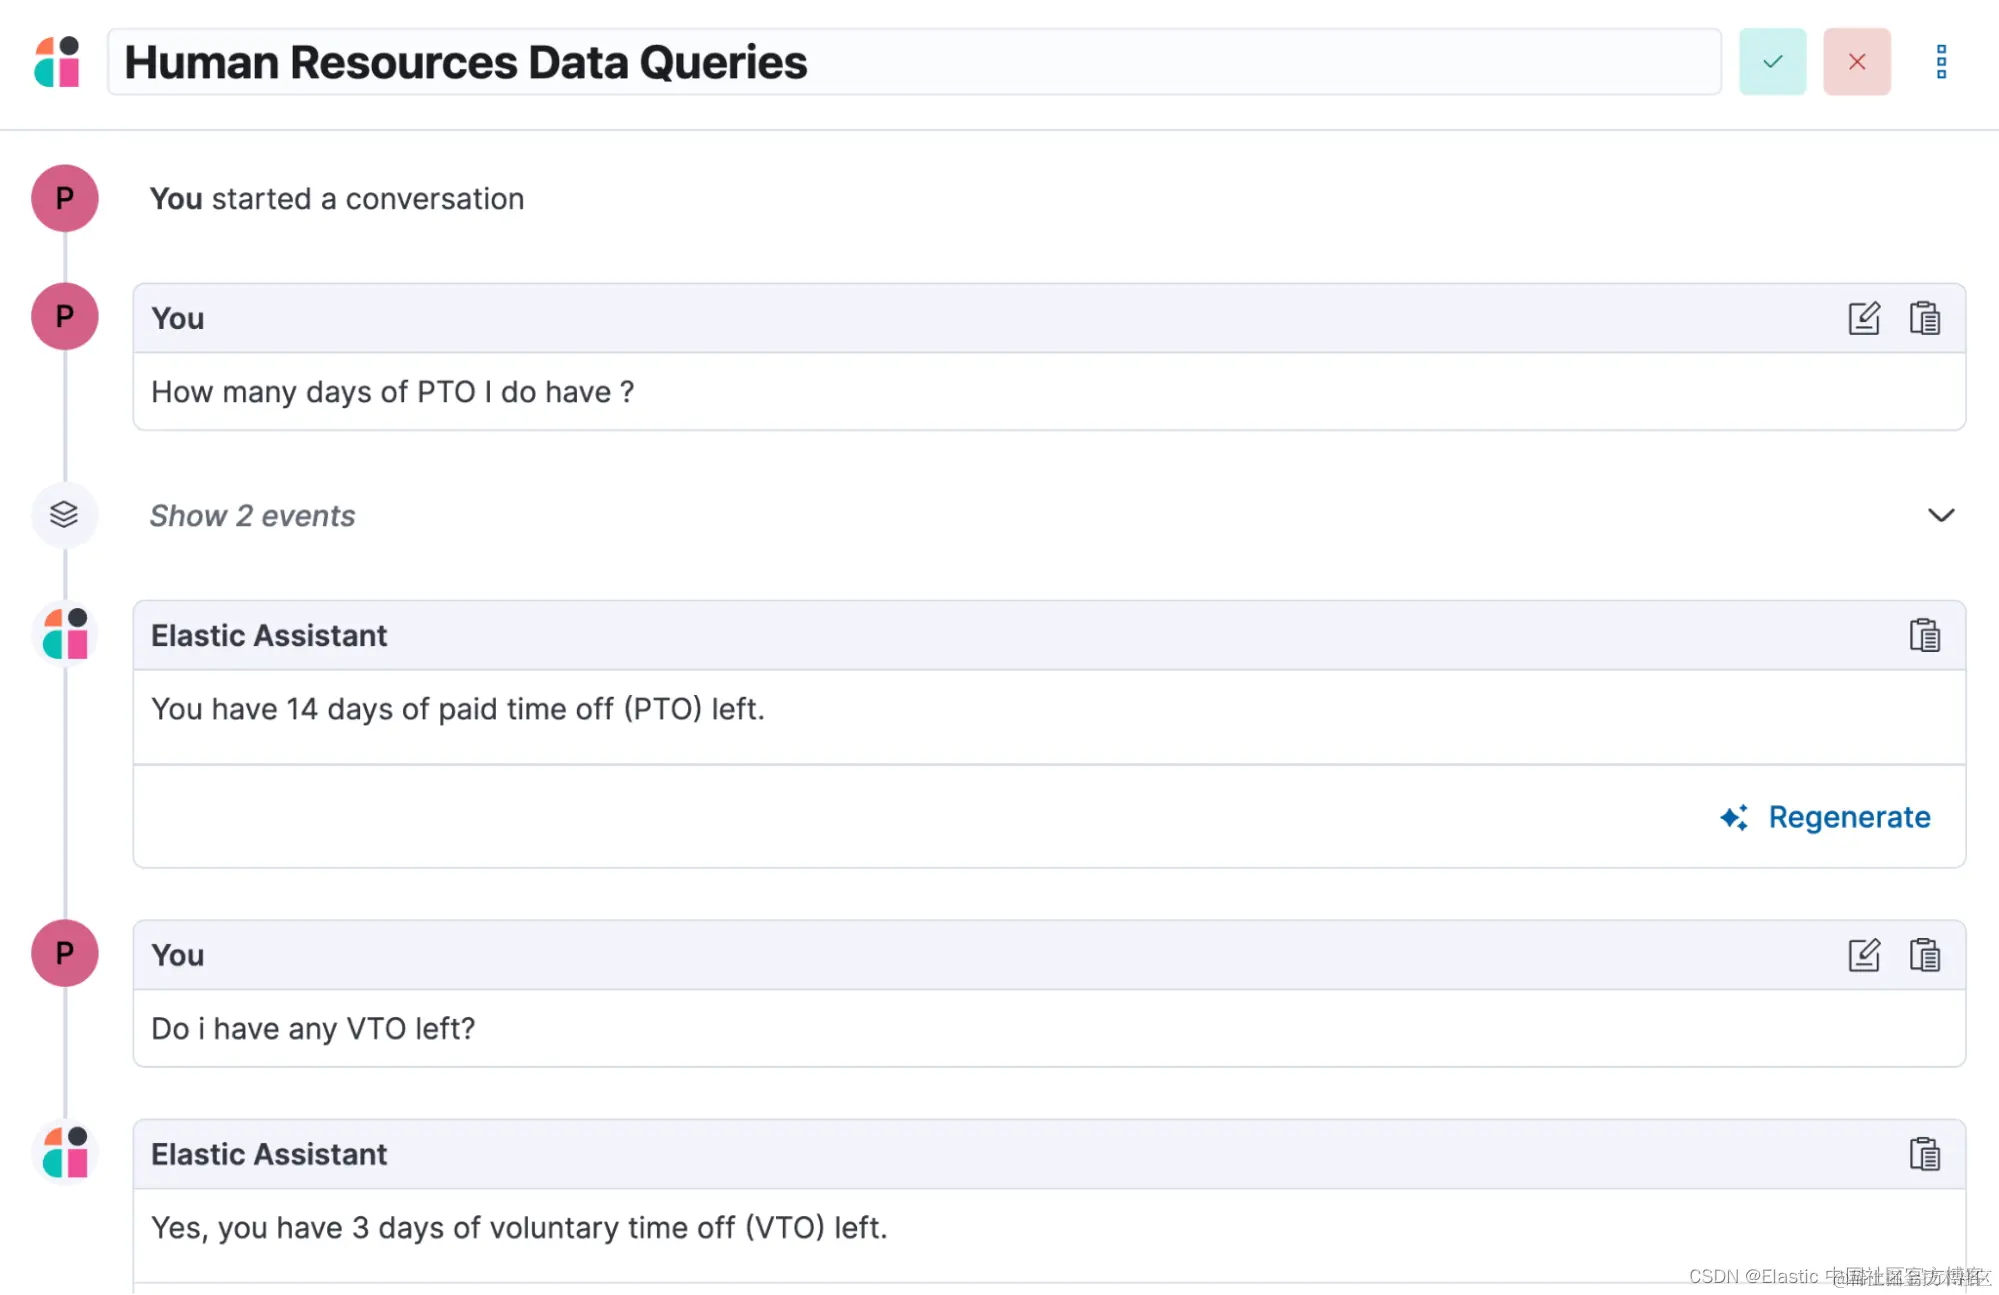Copy the "14 days of paid time off" reply
1999x1295 pixels.
point(1924,635)
